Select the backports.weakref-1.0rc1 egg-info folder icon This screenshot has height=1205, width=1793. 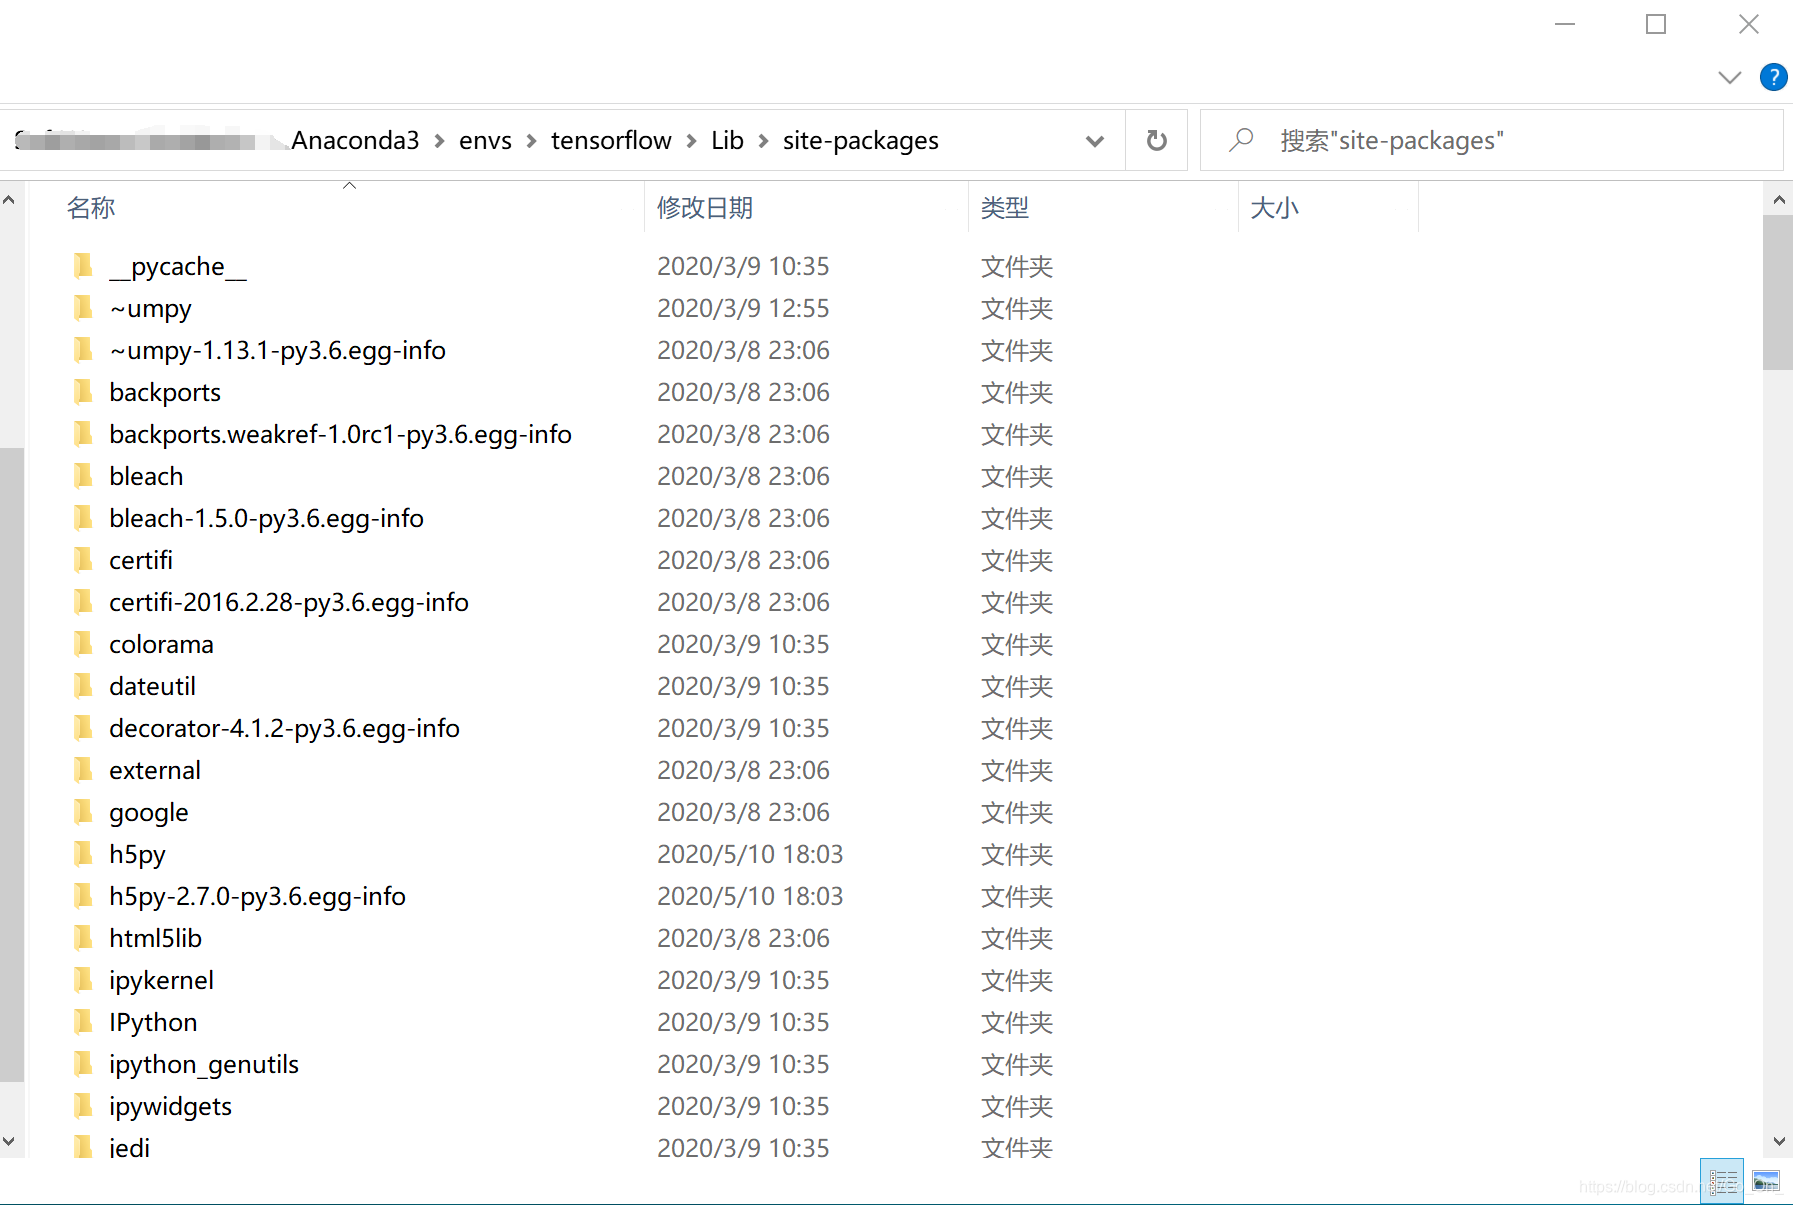(83, 434)
